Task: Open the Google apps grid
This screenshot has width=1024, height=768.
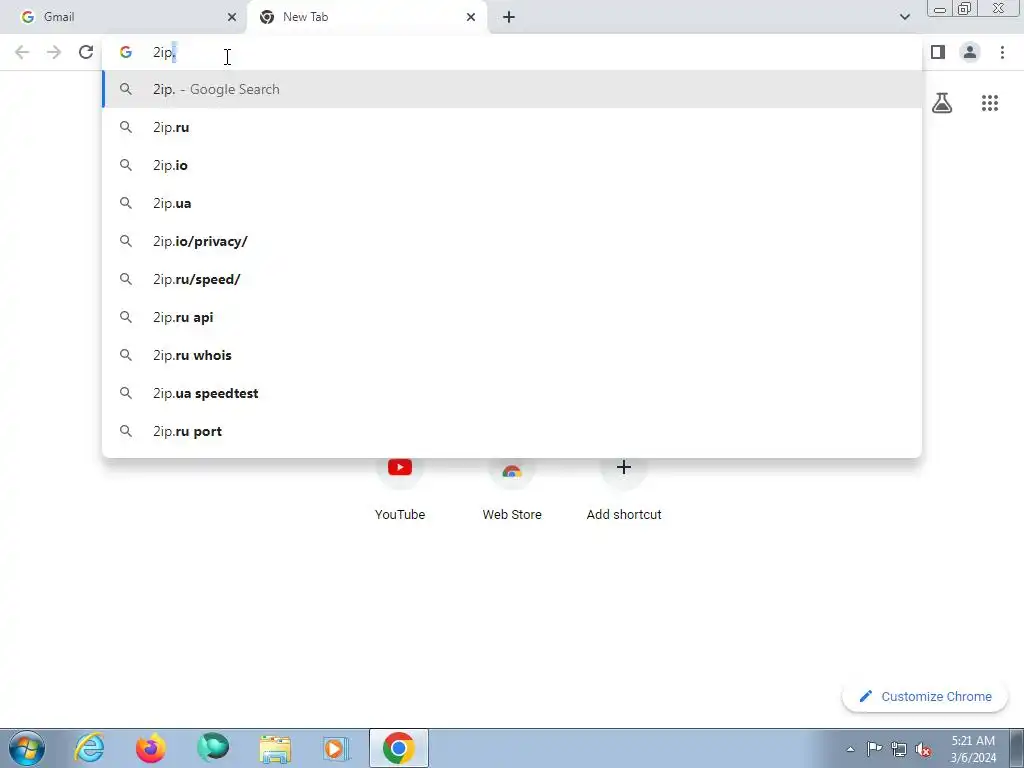Action: point(990,103)
